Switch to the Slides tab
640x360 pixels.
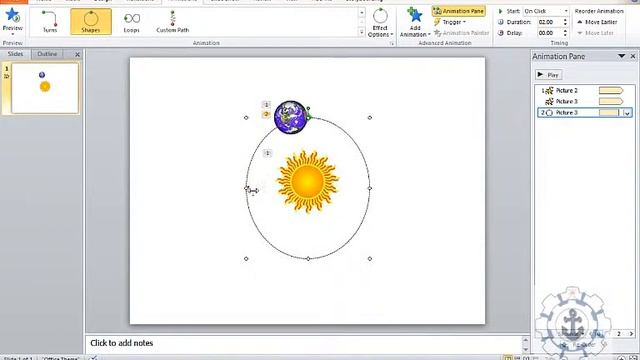[16, 54]
